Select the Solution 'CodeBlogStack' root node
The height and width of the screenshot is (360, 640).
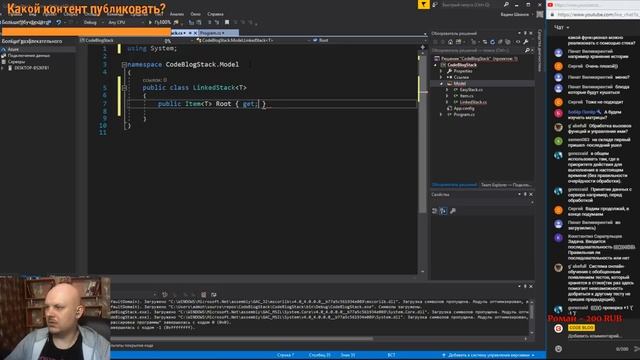[479, 59]
